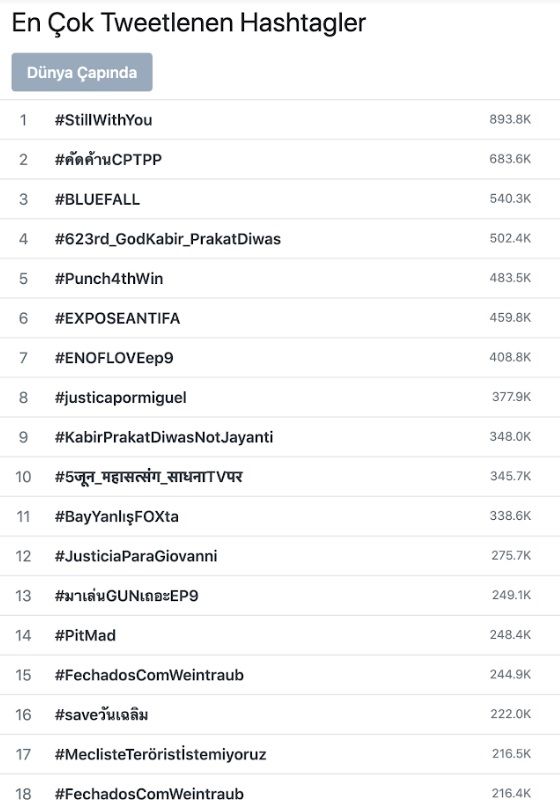Image resolution: width=560 pixels, height=812 pixels.
Task: Open hashtag #623rd_GodKabir_PrakatDiwas
Action: click(168, 239)
